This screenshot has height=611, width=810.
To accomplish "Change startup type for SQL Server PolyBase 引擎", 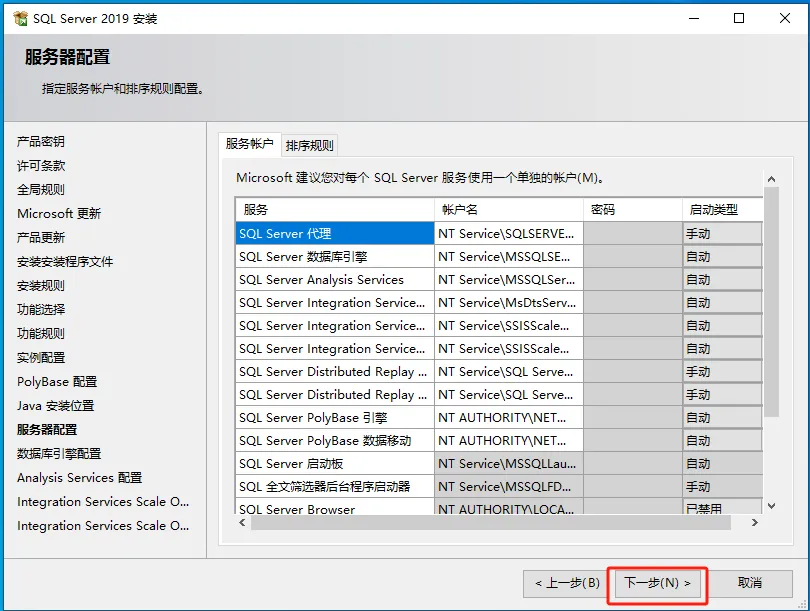I will (x=723, y=418).
